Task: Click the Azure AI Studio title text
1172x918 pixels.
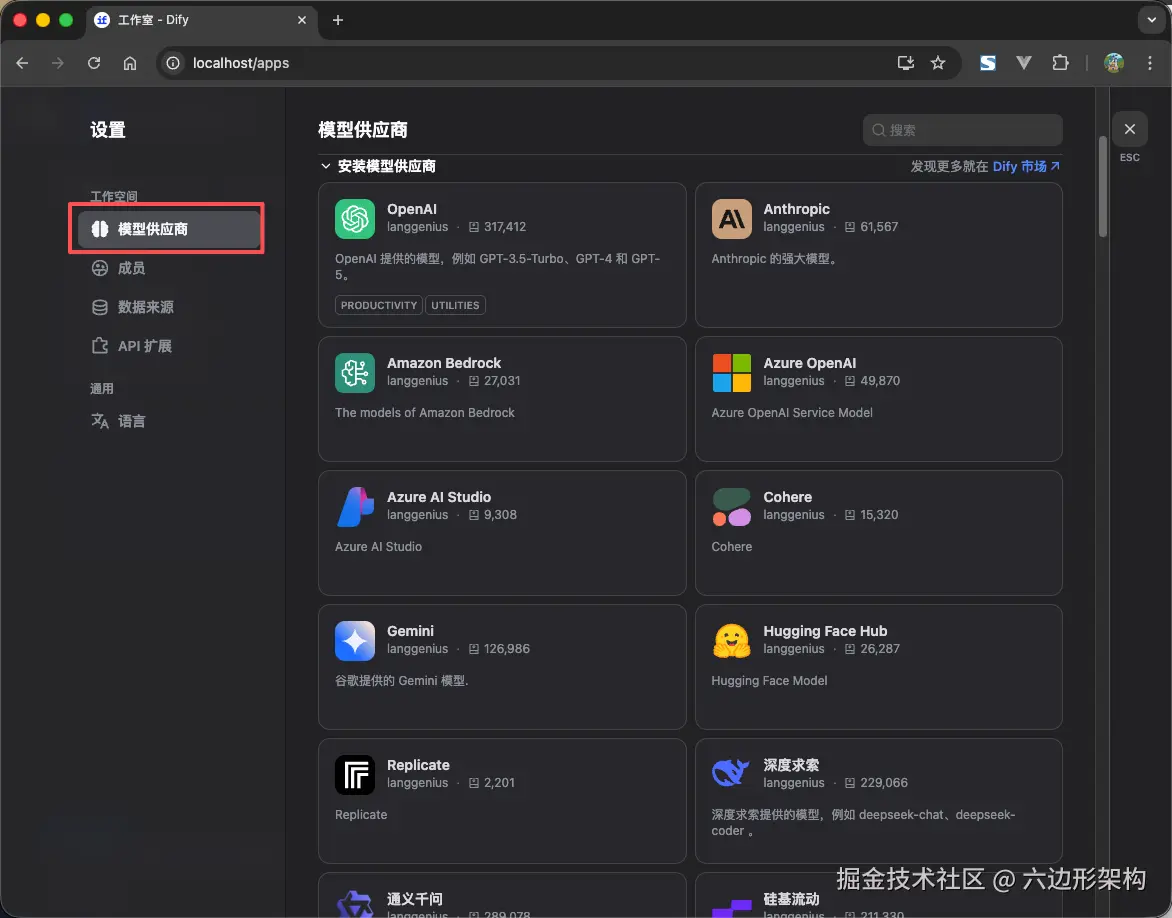Action: [x=439, y=497]
